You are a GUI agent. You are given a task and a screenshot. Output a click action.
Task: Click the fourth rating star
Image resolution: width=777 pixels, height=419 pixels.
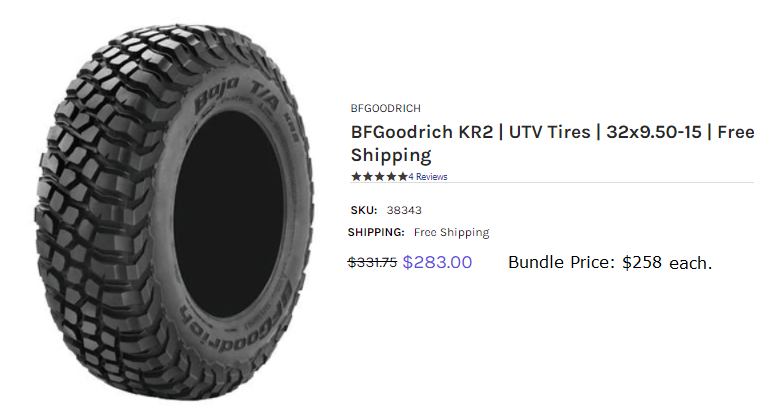[x=391, y=177]
